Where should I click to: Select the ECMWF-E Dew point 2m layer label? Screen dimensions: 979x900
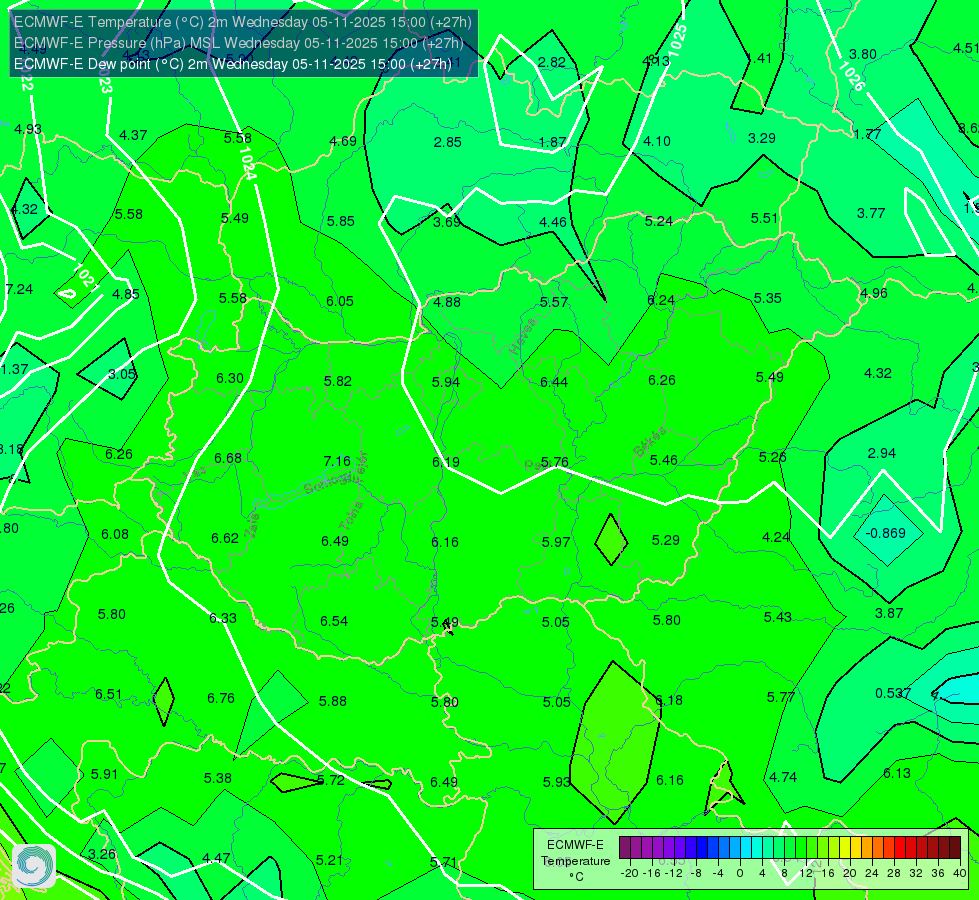point(233,64)
